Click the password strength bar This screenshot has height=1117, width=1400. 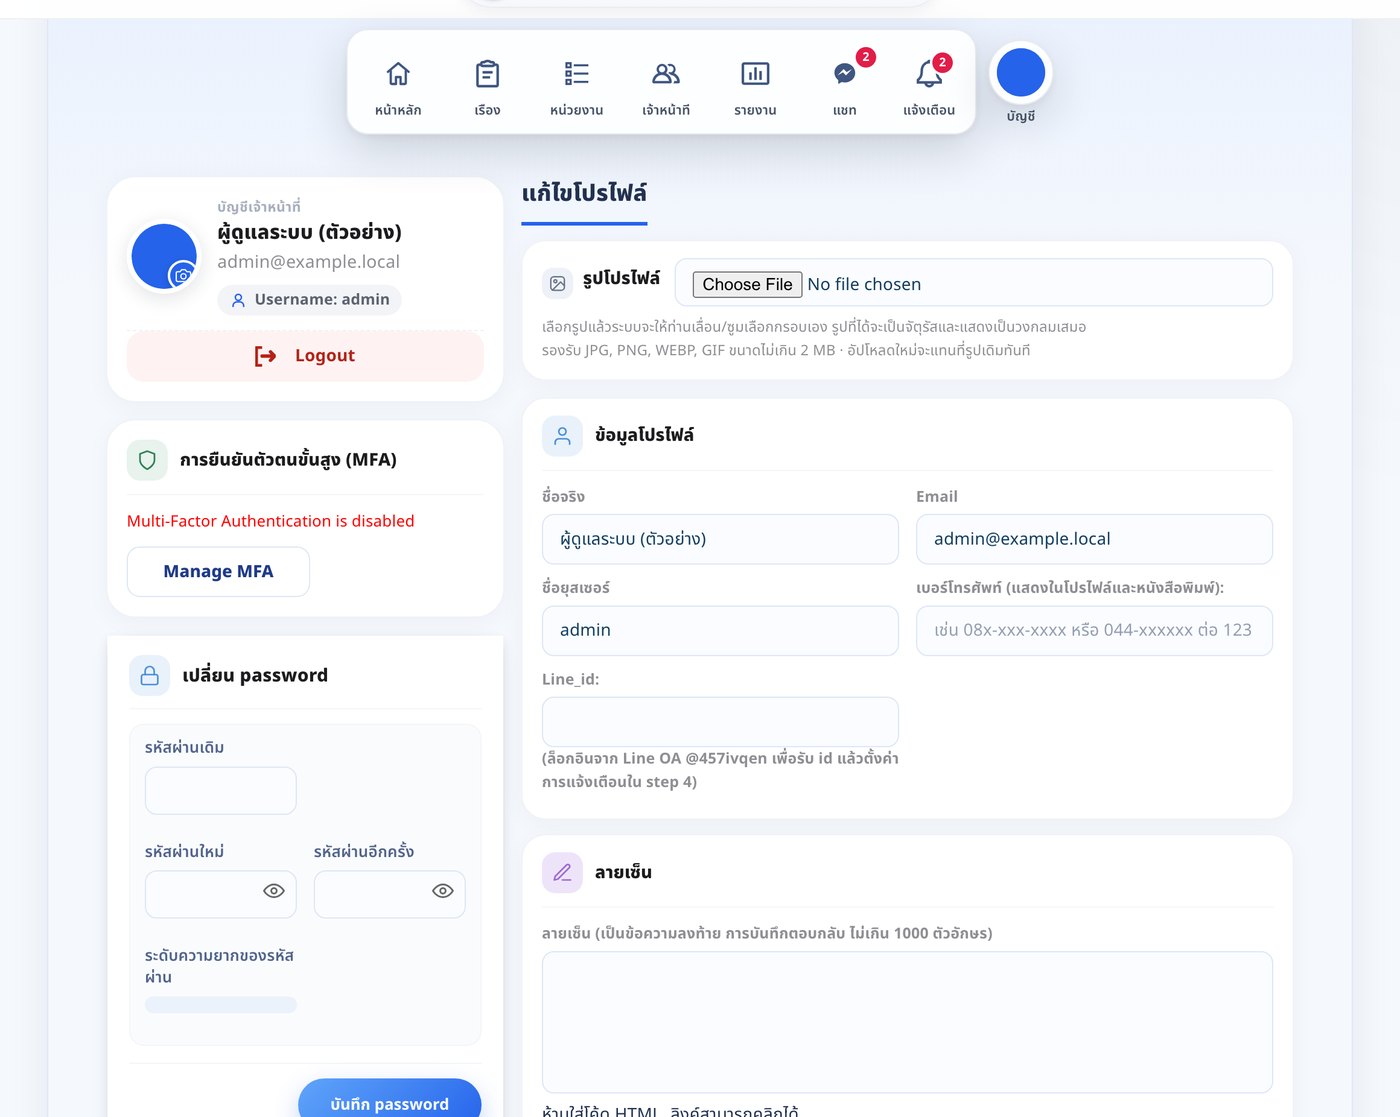point(221,1005)
